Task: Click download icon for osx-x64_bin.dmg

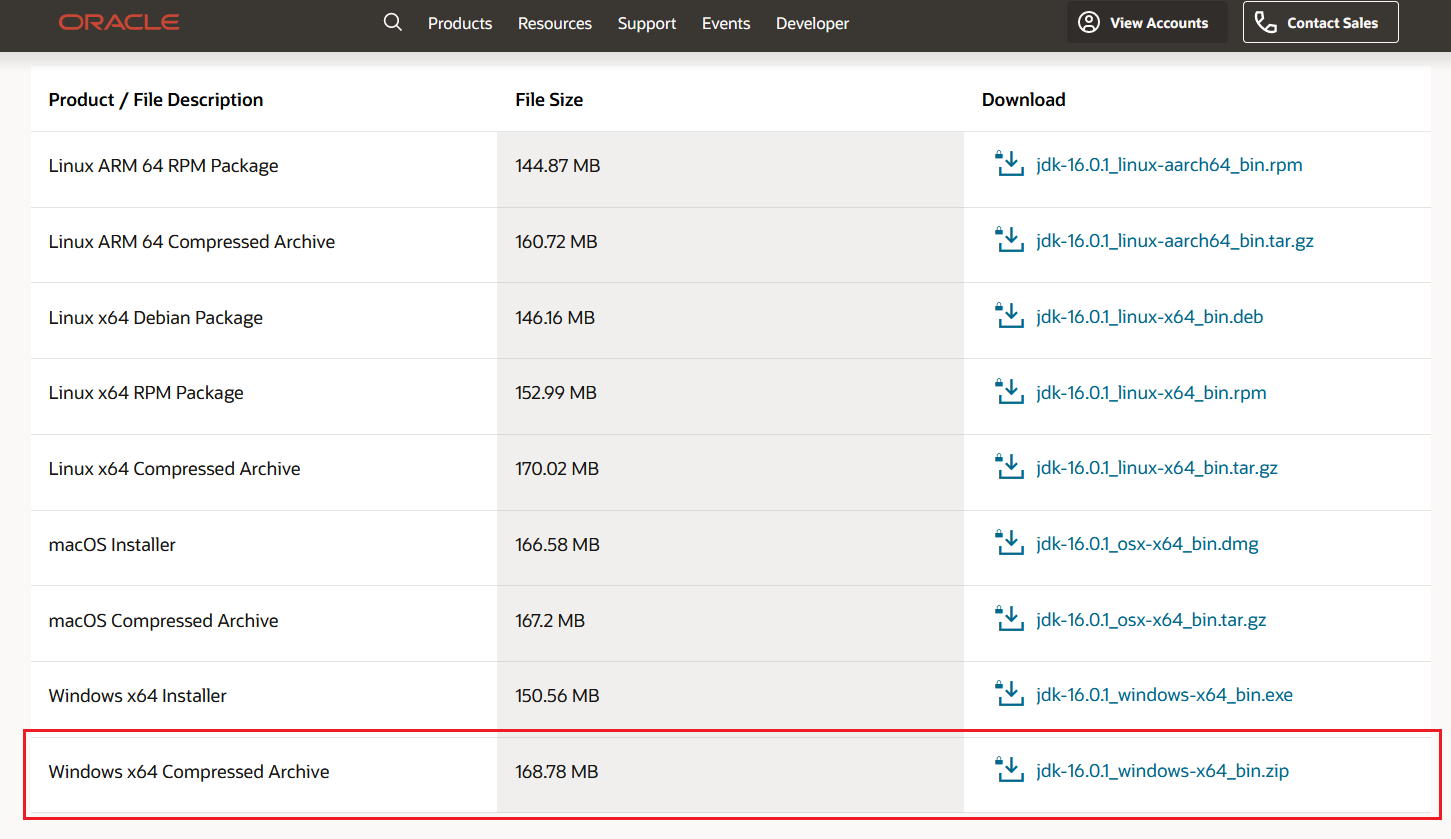Action: point(1010,543)
